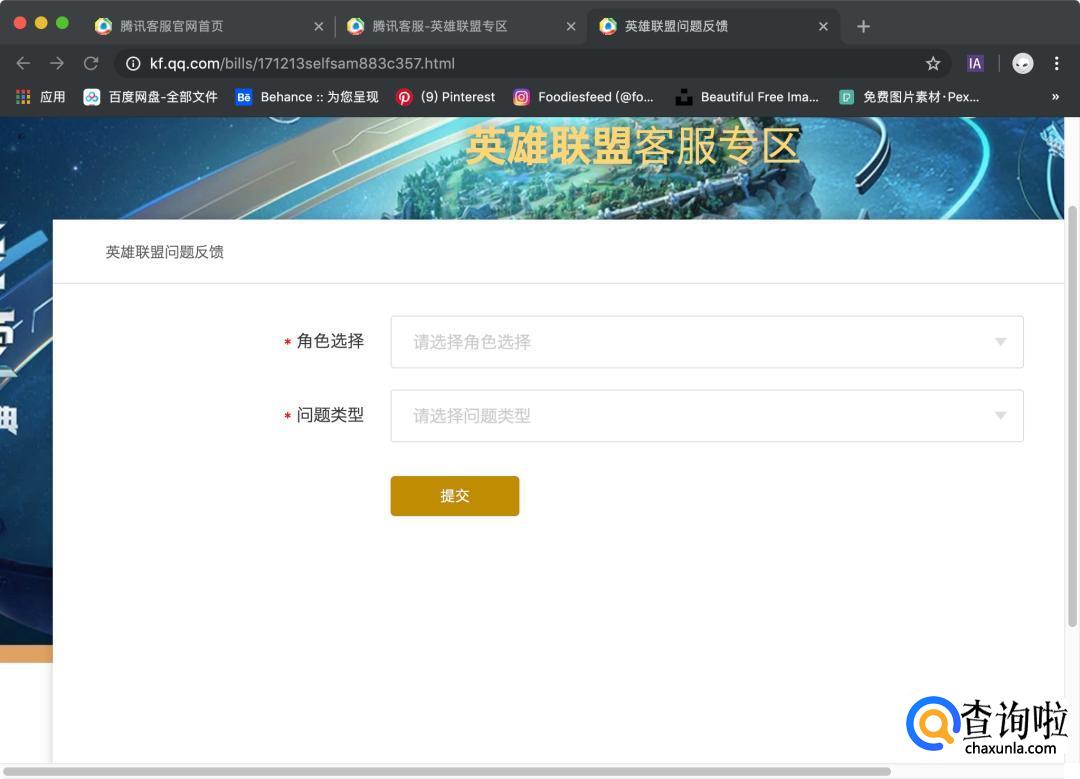Image resolution: width=1080 pixels, height=779 pixels.
Task: Open the Foodiesfeed Instagram bookmark
Action: (583, 97)
